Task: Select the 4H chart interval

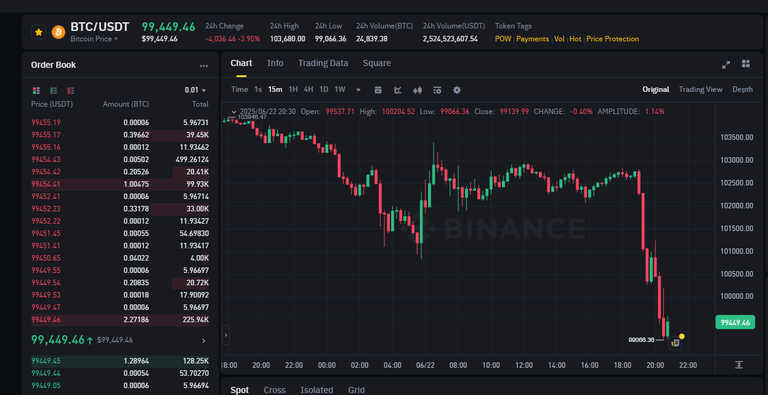Action: pyautogui.click(x=309, y=90)
